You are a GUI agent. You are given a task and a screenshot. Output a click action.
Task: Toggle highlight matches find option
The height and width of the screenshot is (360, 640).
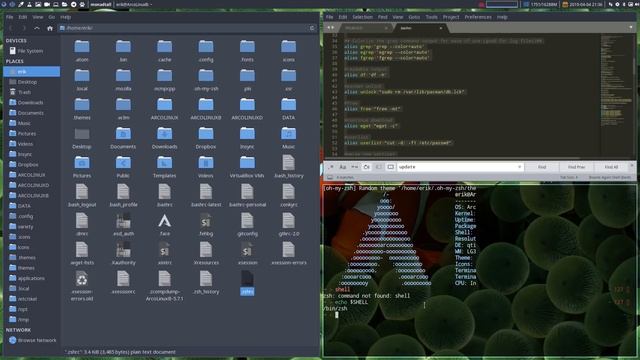391,167
